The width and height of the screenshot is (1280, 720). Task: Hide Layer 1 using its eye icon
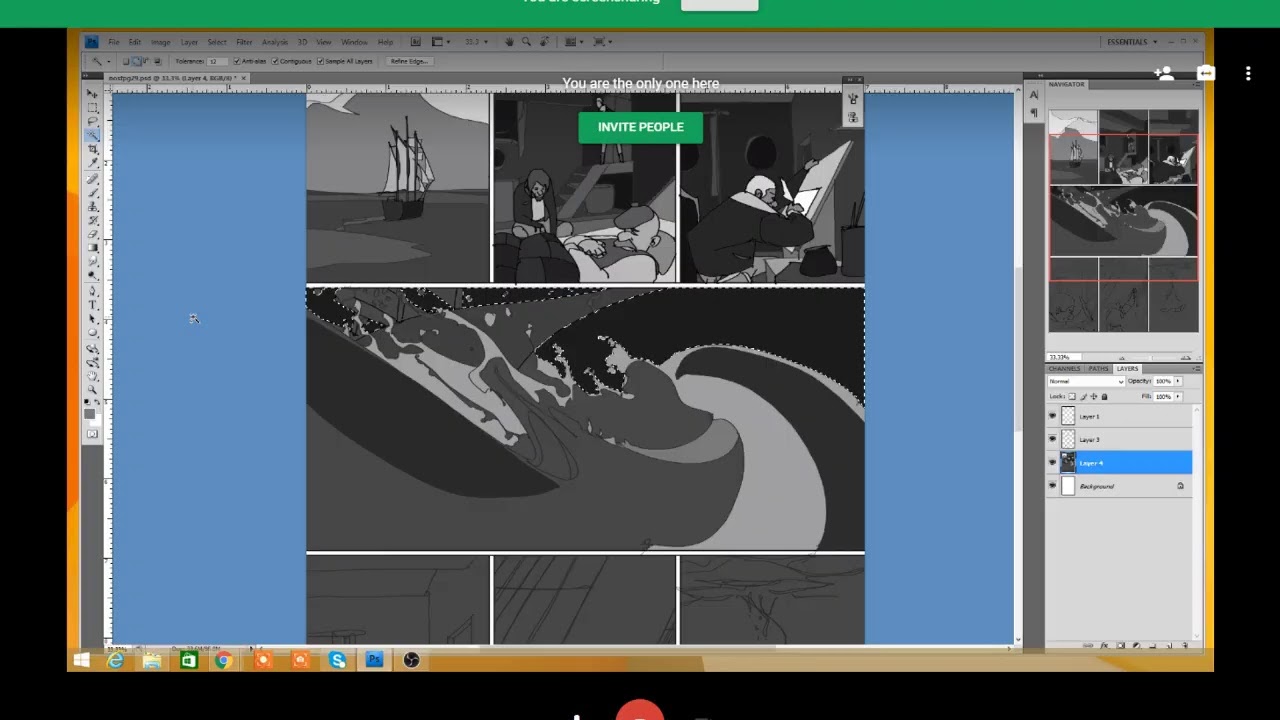(x=1052, y=417)
